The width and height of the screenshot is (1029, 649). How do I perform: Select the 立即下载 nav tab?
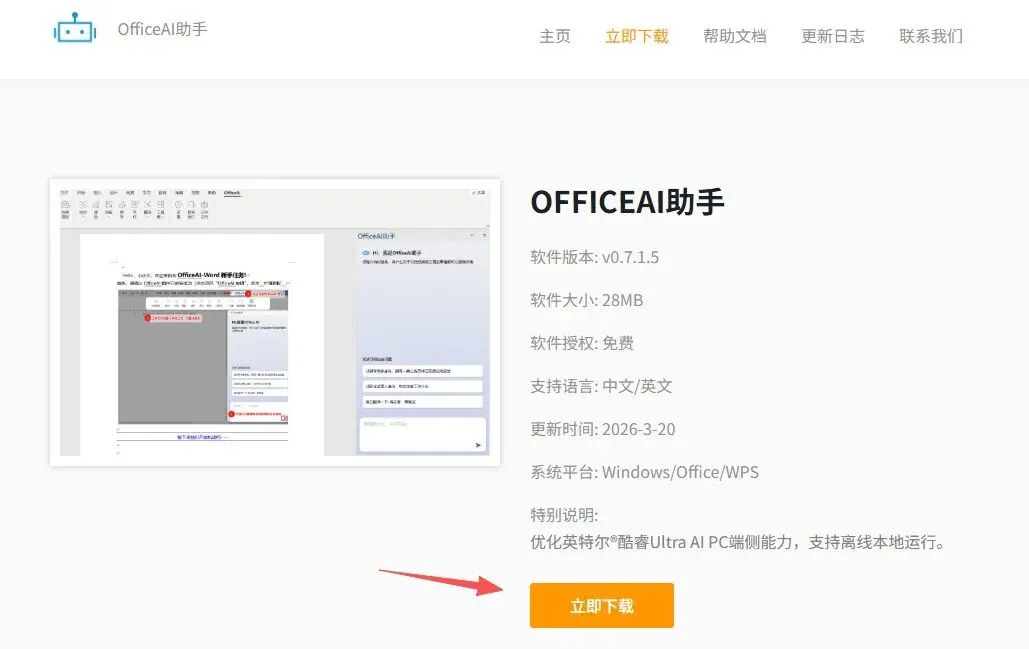tap(637, 36)
